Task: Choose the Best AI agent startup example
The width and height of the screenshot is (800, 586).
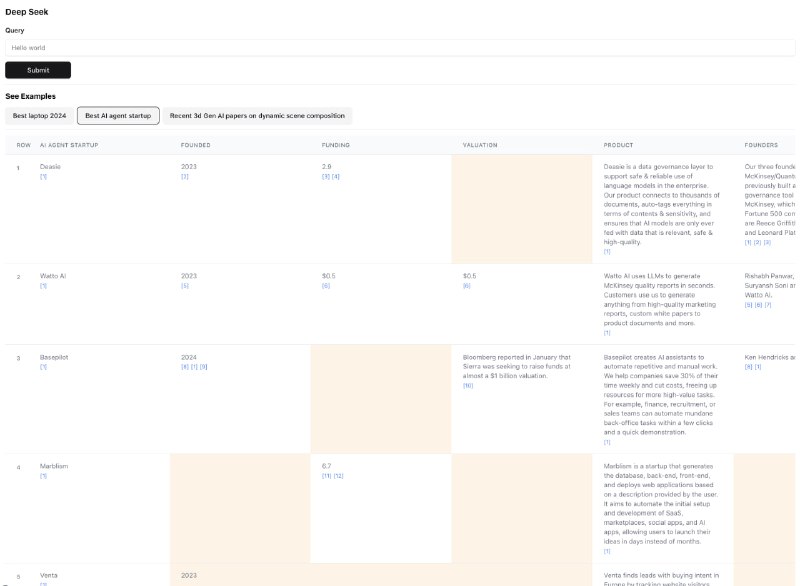Action: coord(118,116)
